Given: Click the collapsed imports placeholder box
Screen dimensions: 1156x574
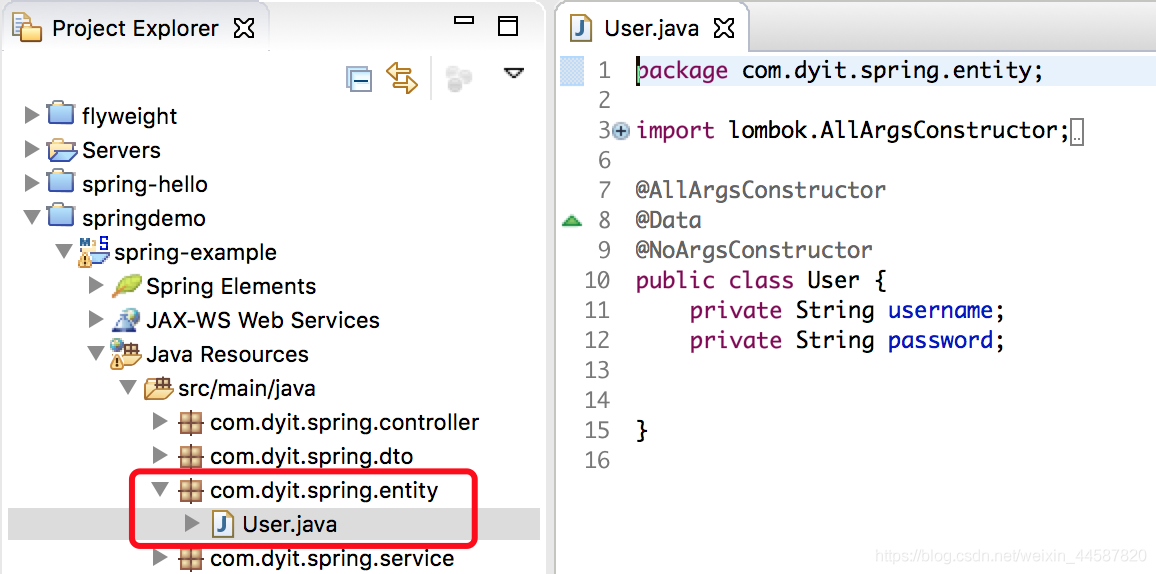Looking at the screenshot, I should pos(1077,133).
